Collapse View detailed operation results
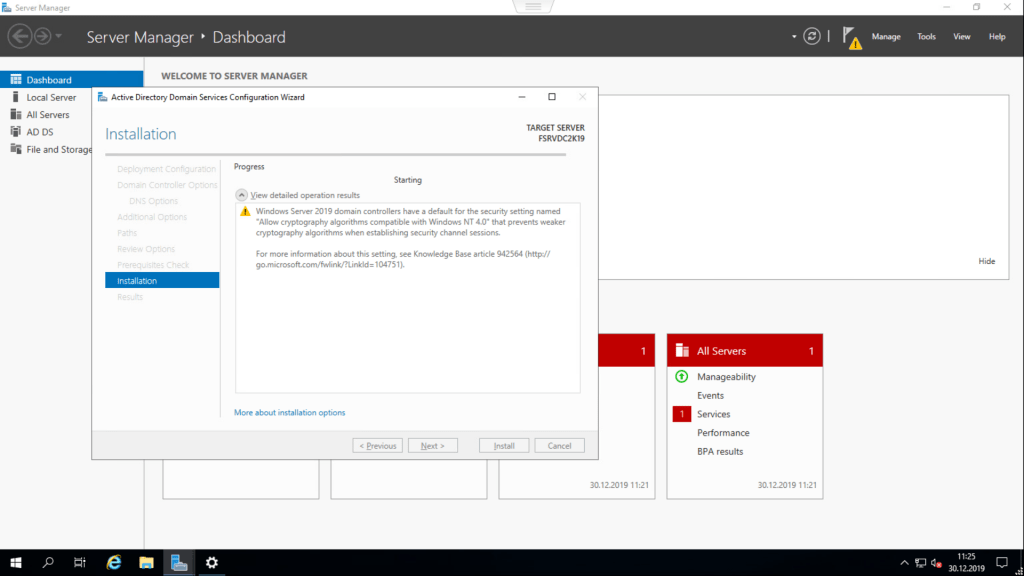Image resolution: width=1024 pixels, height=576 pixels. tap(241, 195)
